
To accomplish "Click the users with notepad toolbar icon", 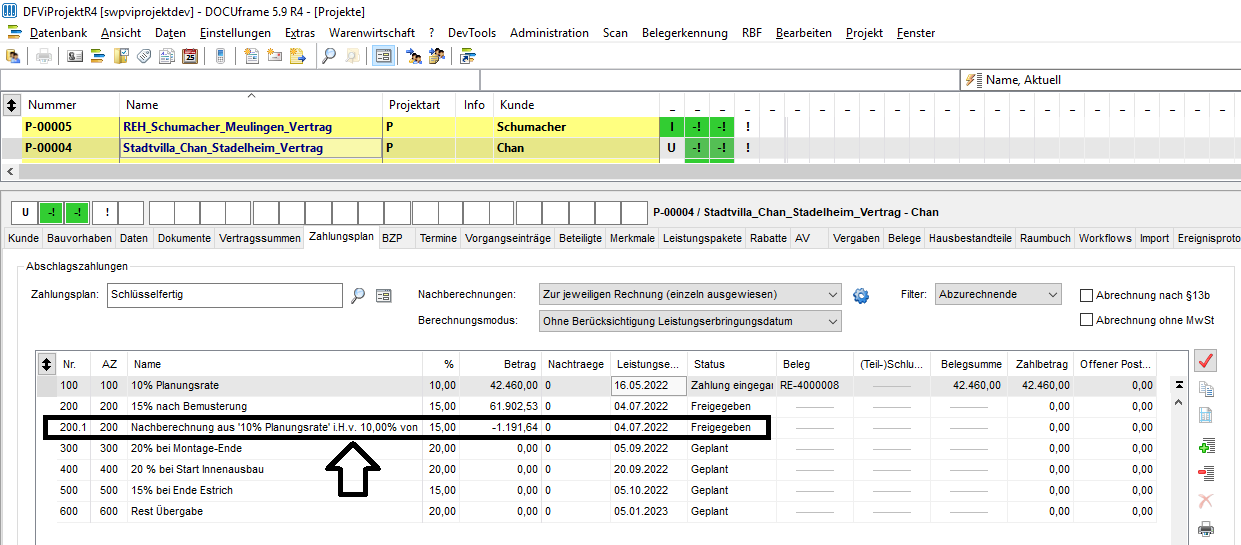I will (x=437, y=56).
